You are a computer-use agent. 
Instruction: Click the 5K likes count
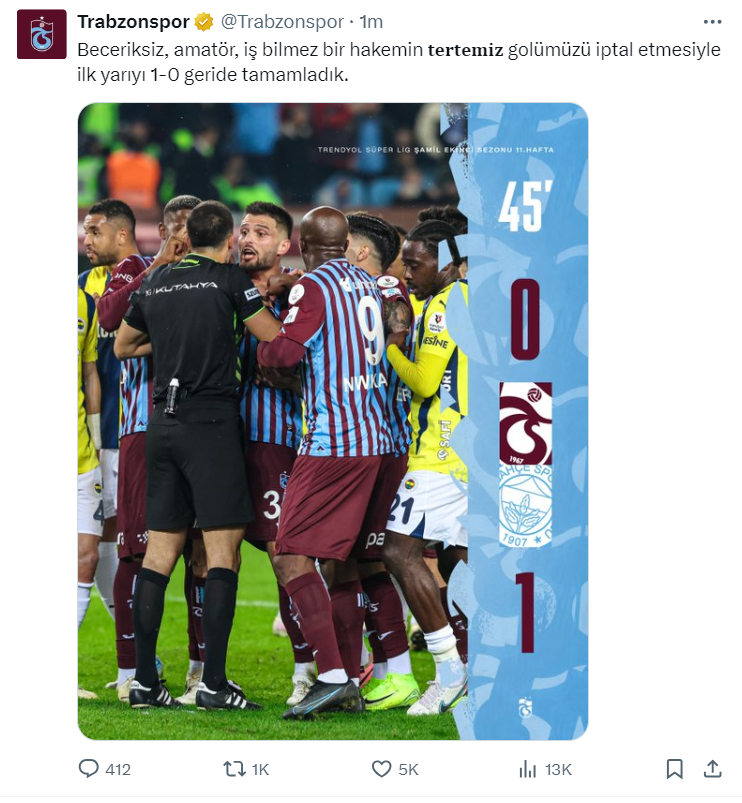tap(408, 769)
